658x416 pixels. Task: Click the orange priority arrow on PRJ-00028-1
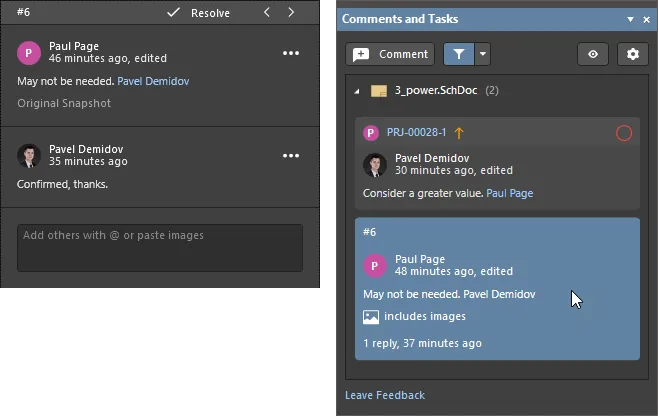coord(459,133)
